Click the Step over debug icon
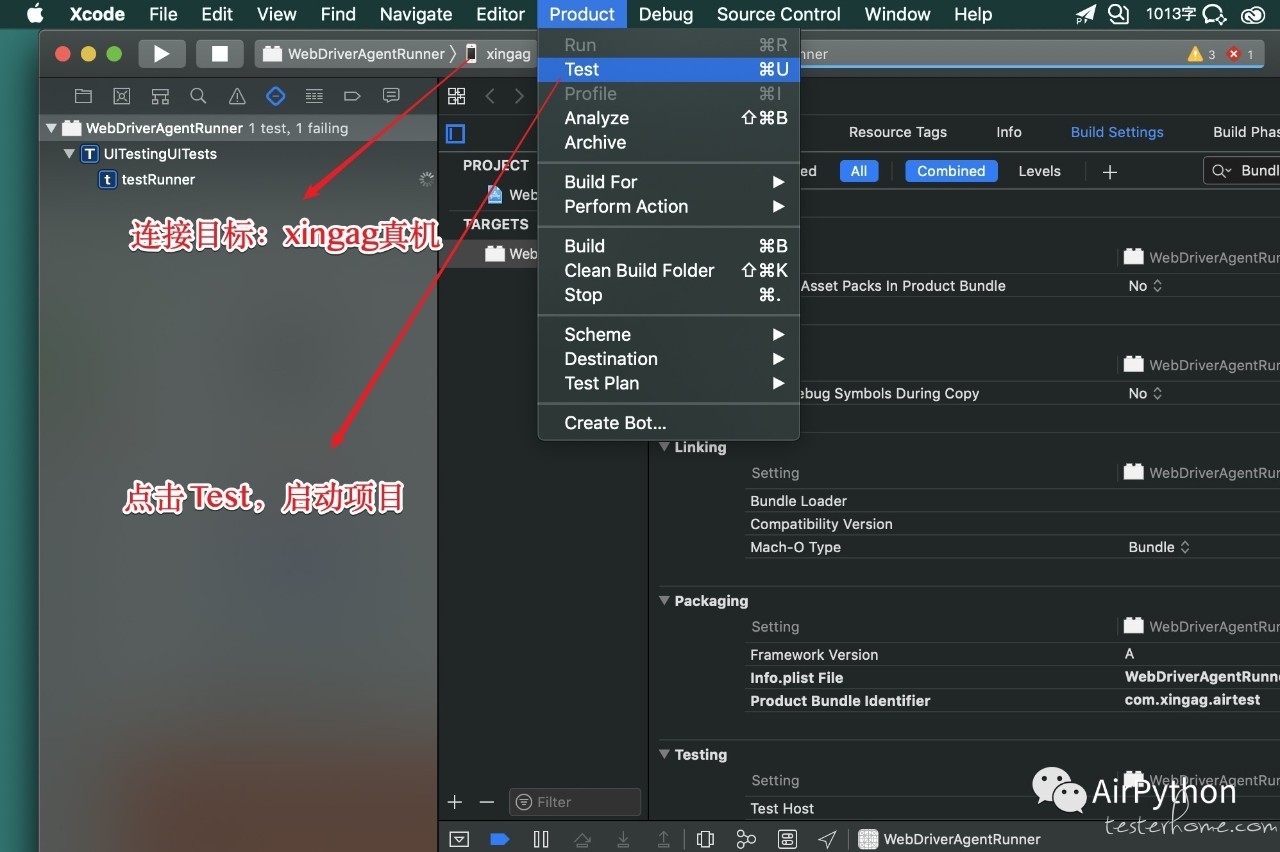This screenshot has height=852, width=1280. coord(582,839)
